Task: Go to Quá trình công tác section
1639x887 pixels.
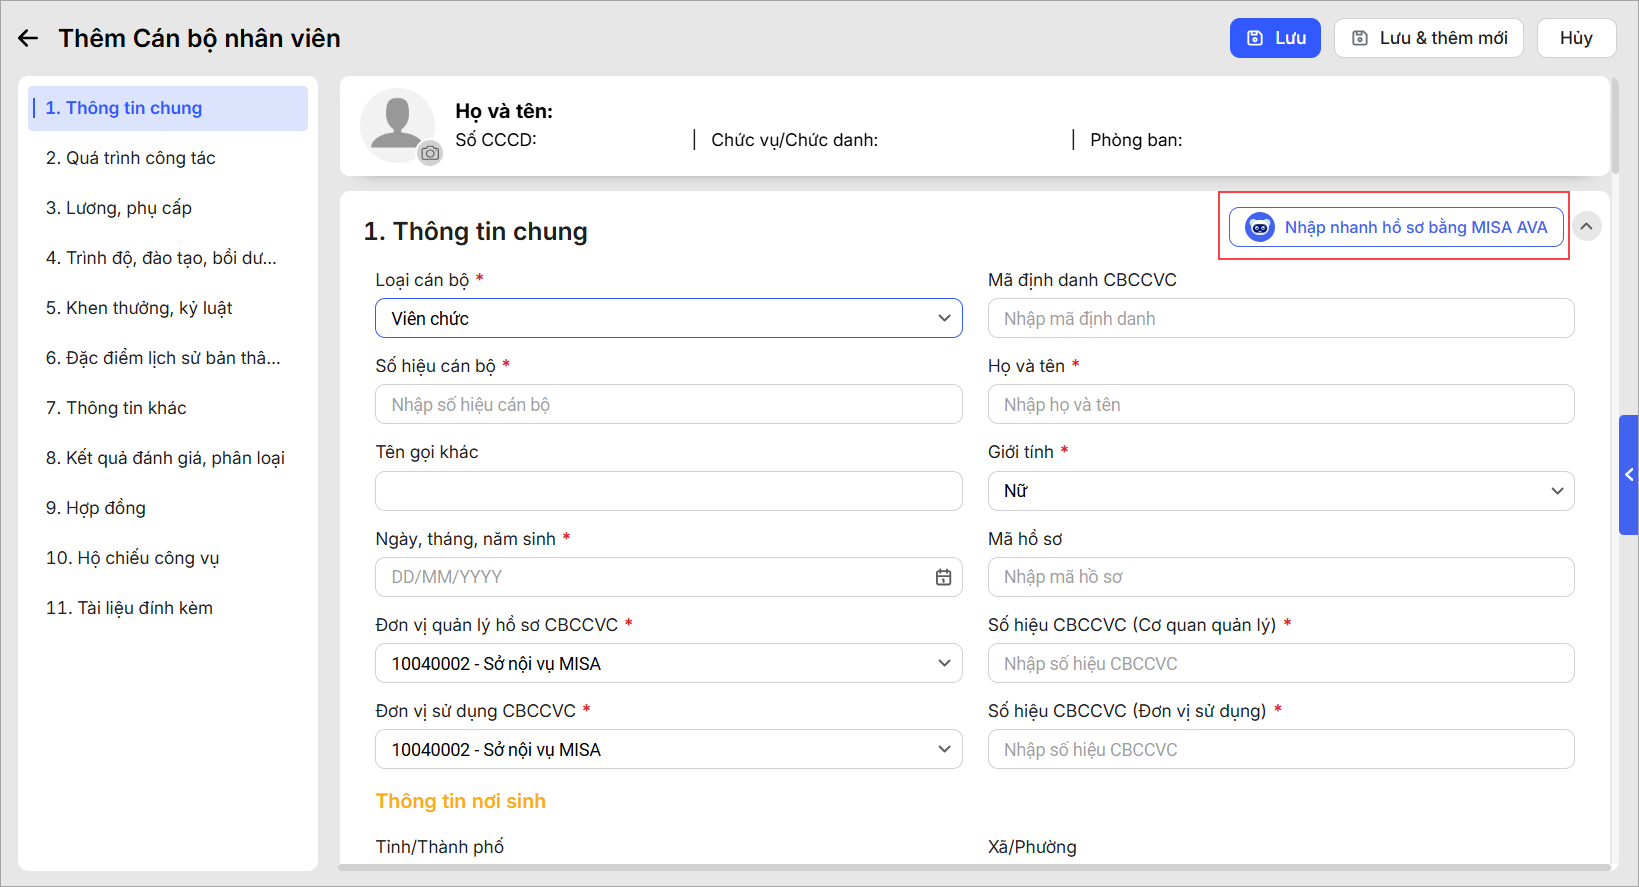Action: point(131,158)
